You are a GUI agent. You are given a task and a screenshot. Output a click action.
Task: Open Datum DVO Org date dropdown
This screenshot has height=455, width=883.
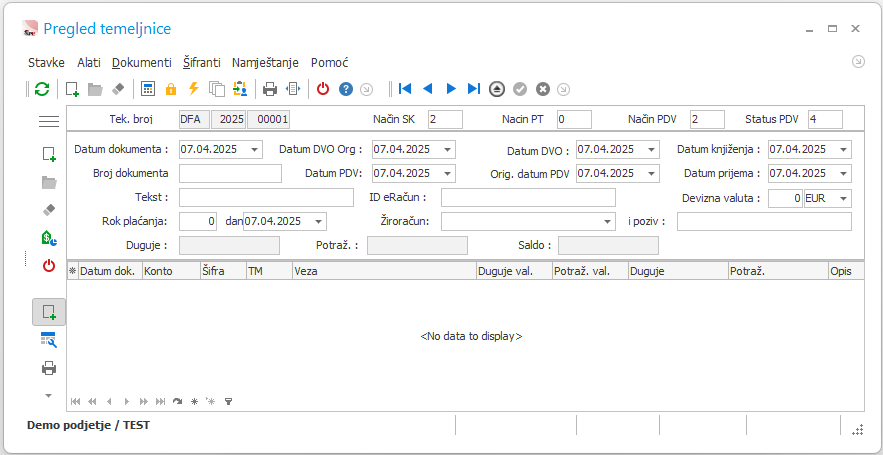point(448,149)
